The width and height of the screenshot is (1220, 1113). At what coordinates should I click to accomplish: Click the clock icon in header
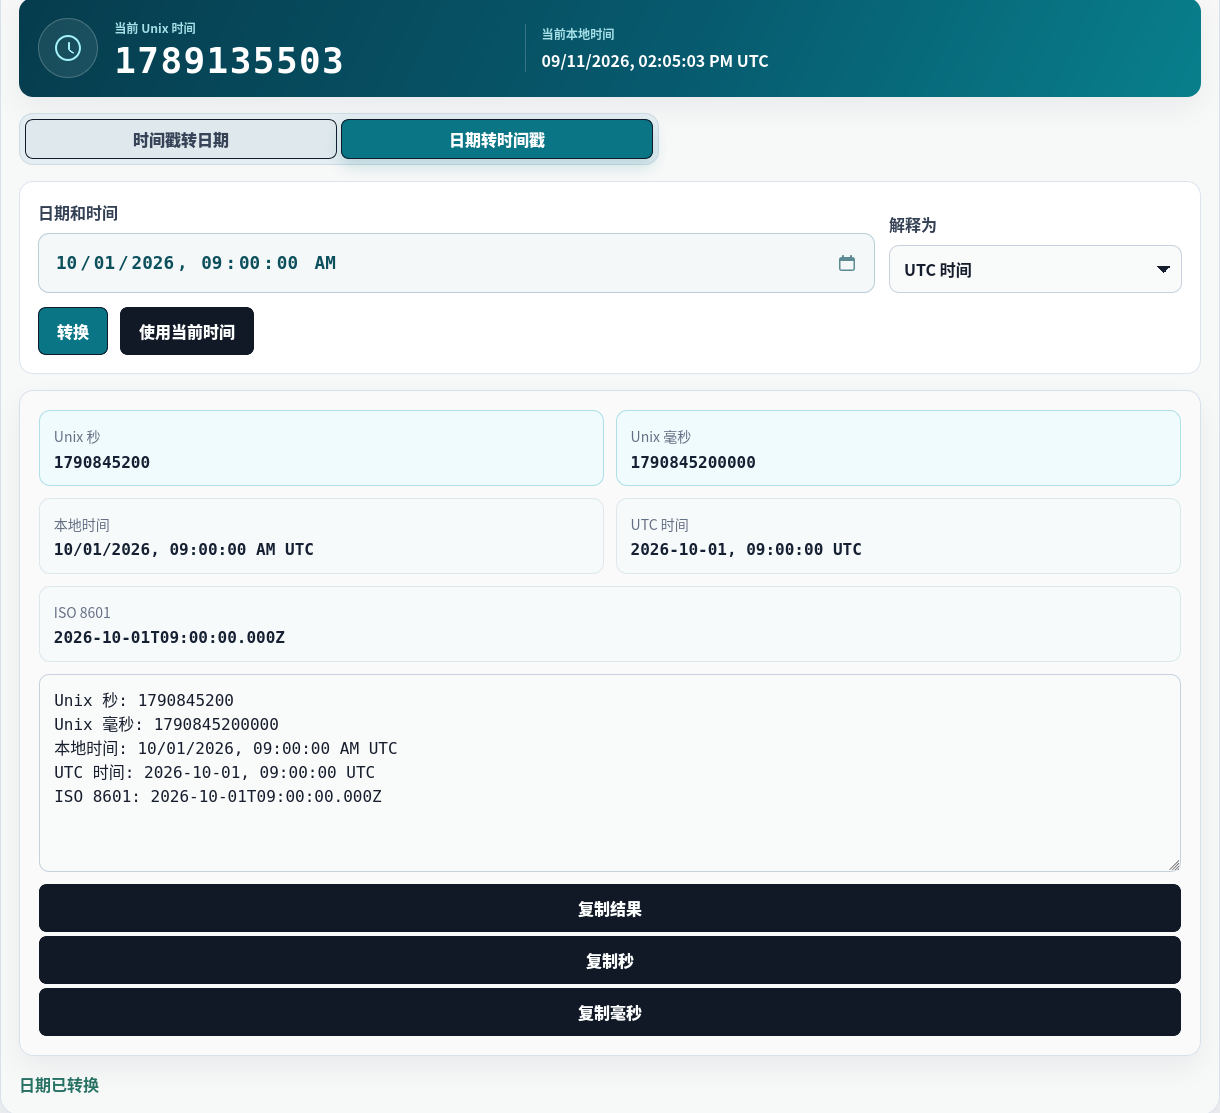[68, 48]
